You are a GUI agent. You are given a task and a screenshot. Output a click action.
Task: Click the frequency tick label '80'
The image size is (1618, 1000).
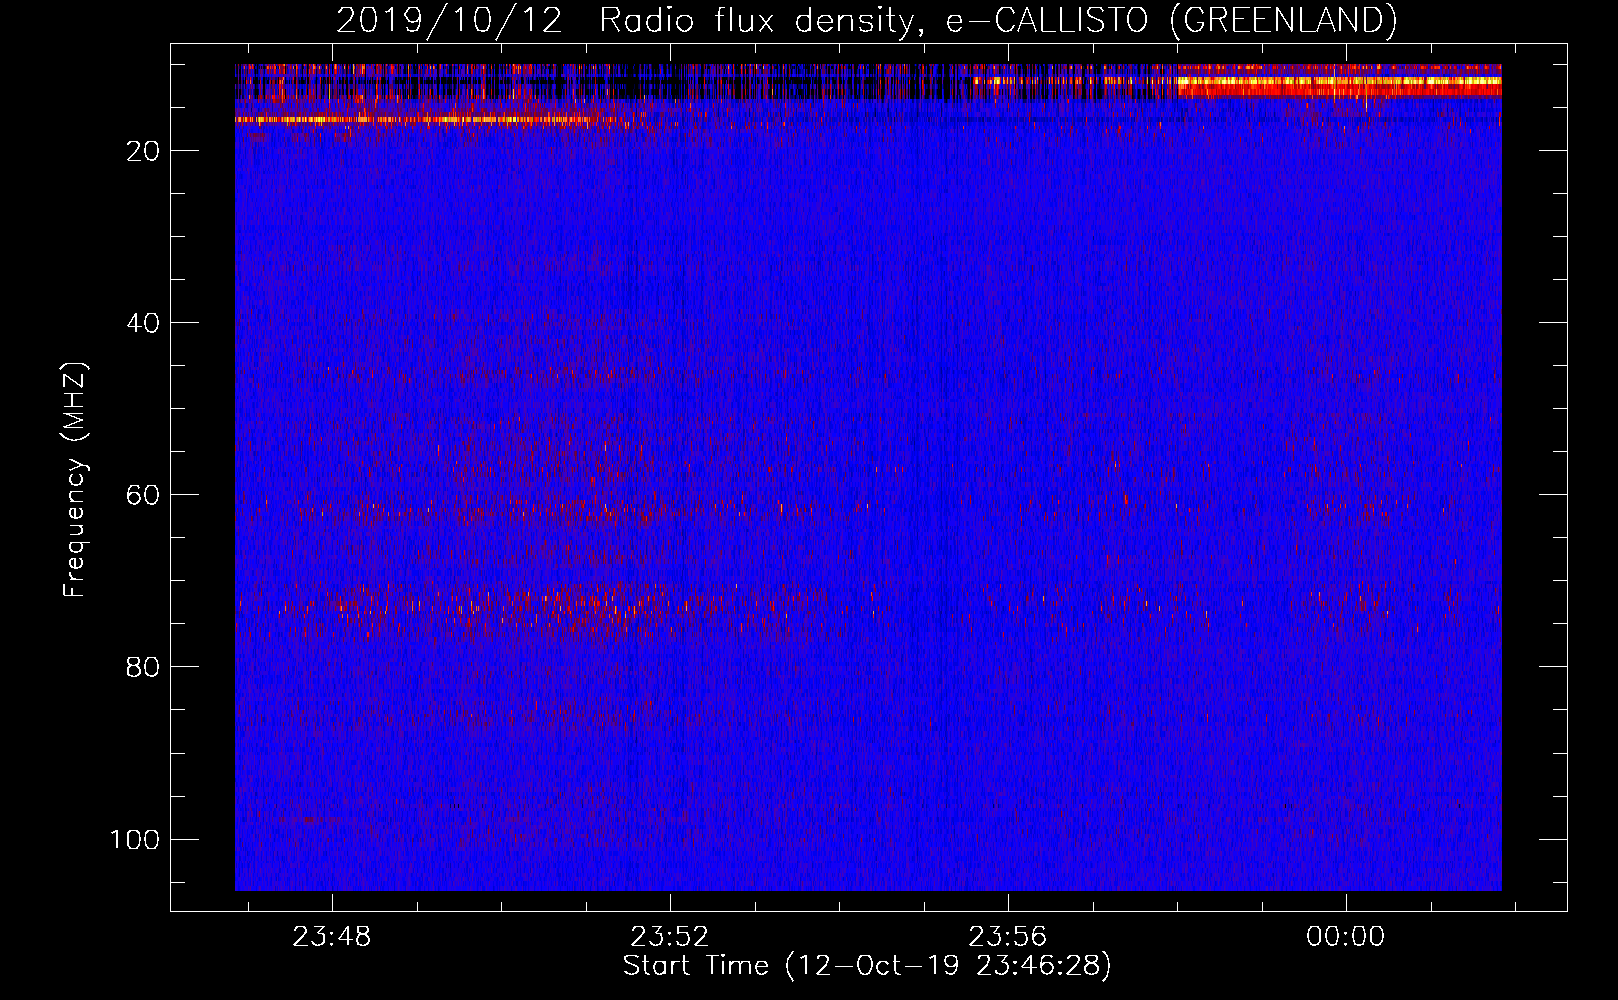144,667
